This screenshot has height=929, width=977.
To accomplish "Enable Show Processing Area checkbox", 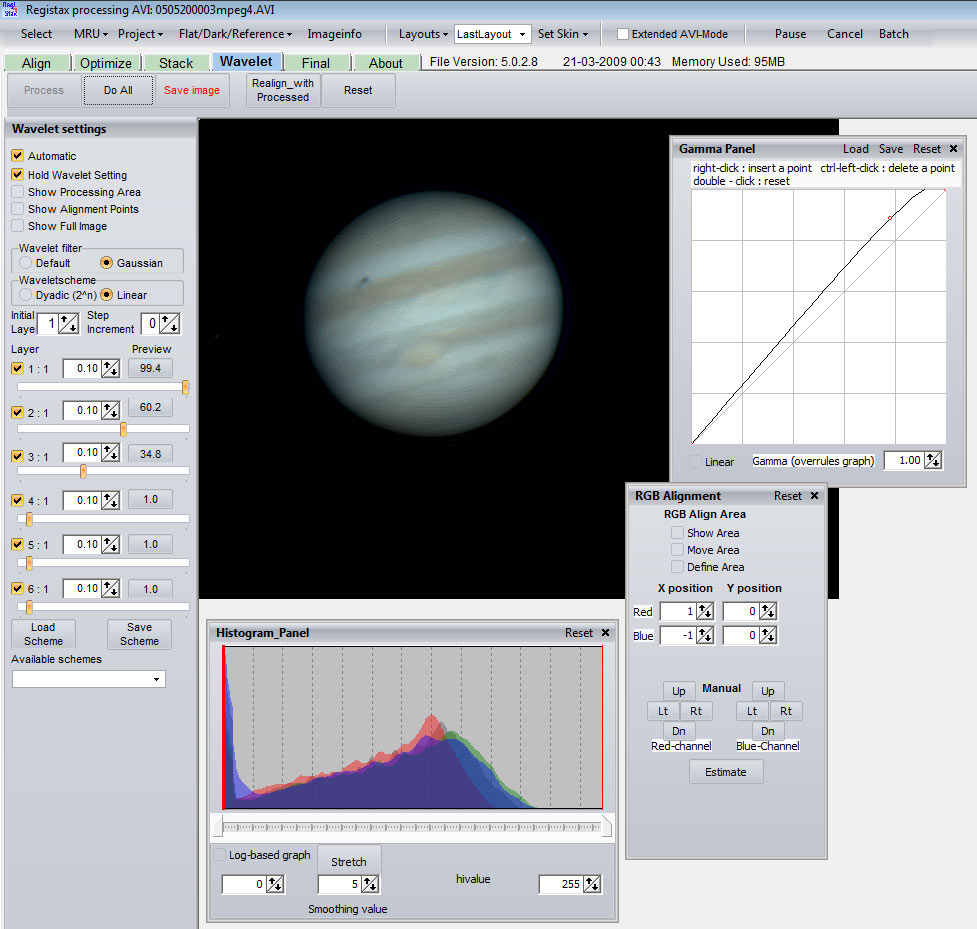I will [x=18, y=192].
